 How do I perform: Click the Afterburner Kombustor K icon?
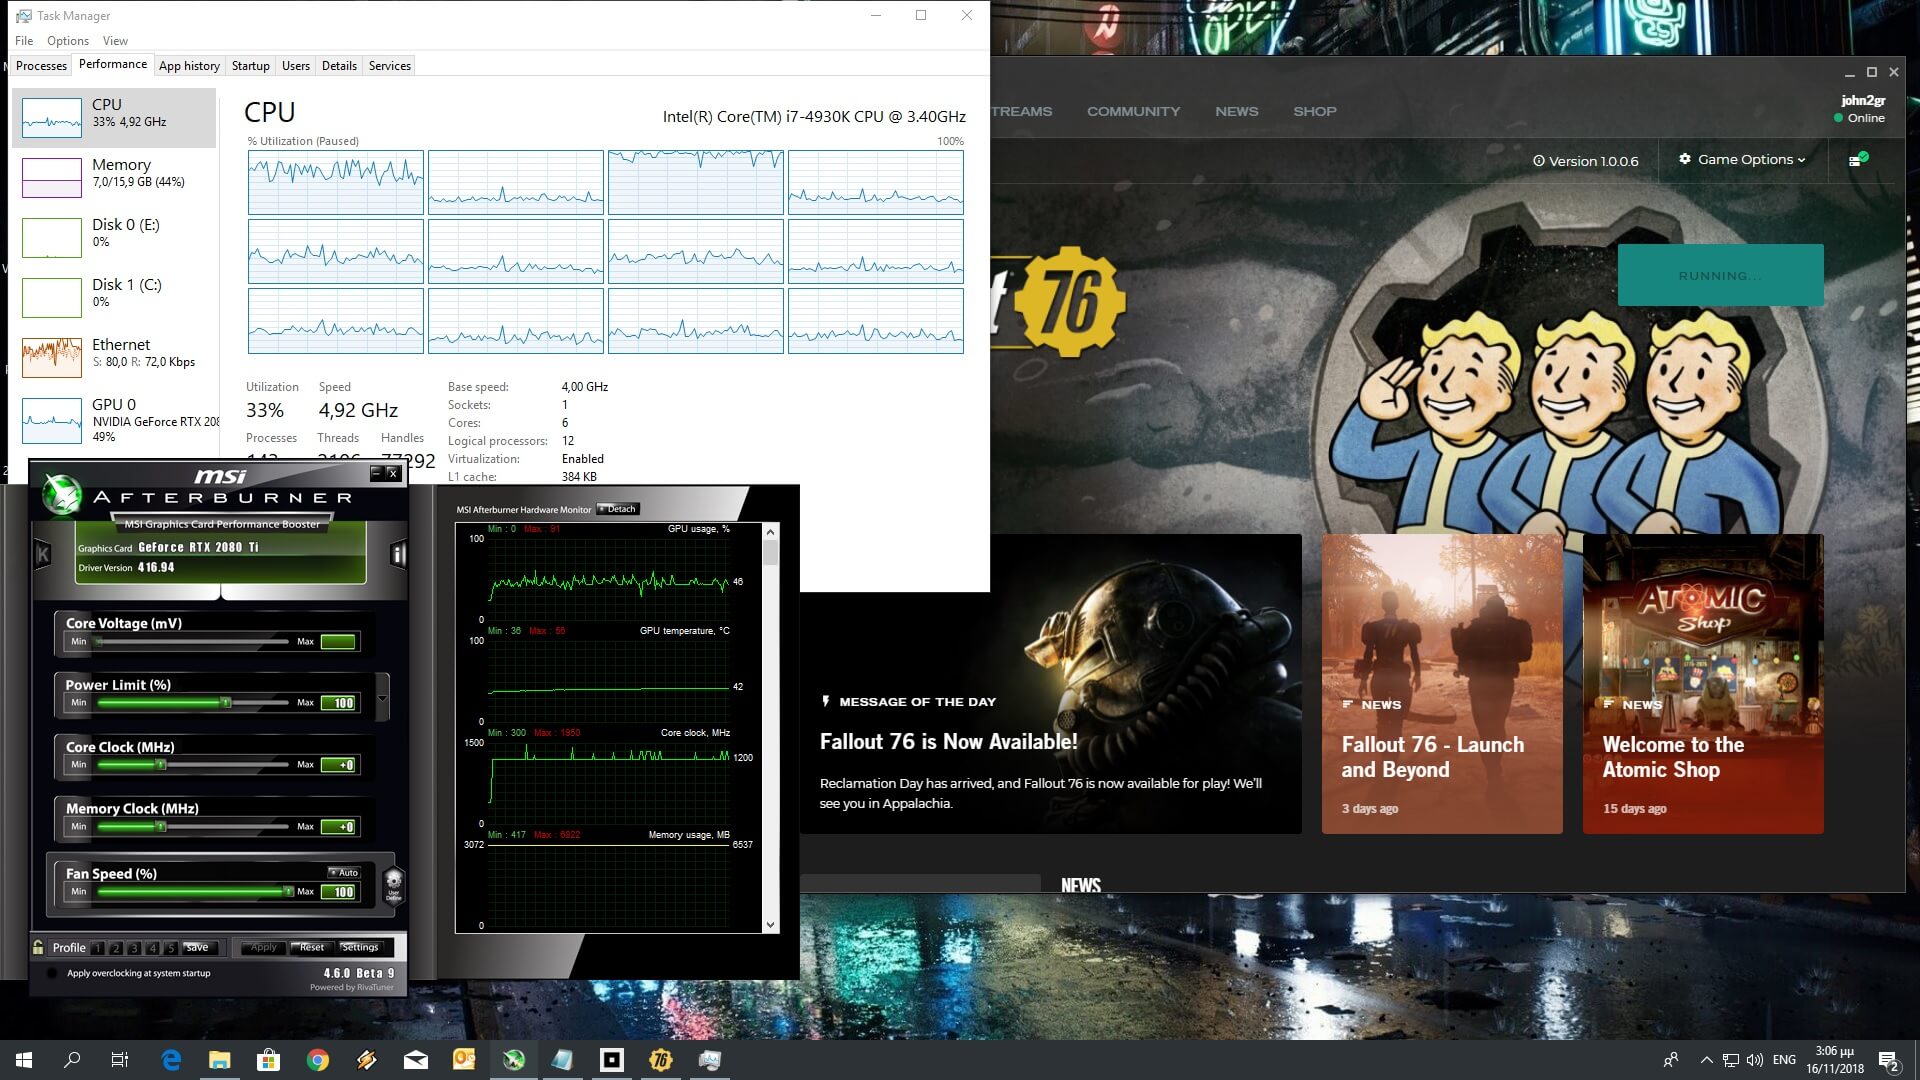pyautogui.click(x=43, y=553)
